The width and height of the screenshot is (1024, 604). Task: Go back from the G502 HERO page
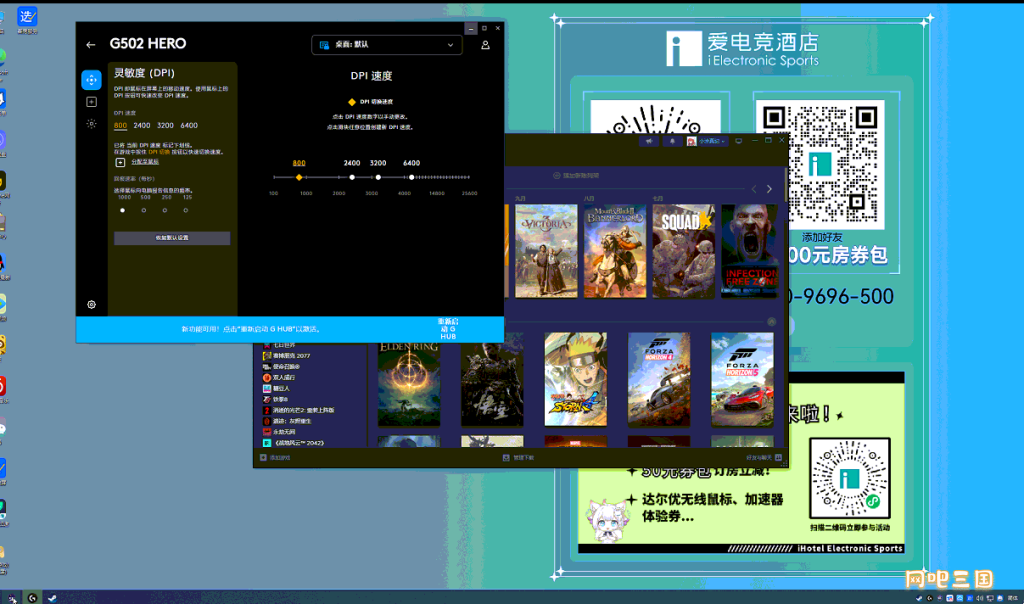pyautogui.click(x=91, y=44)
